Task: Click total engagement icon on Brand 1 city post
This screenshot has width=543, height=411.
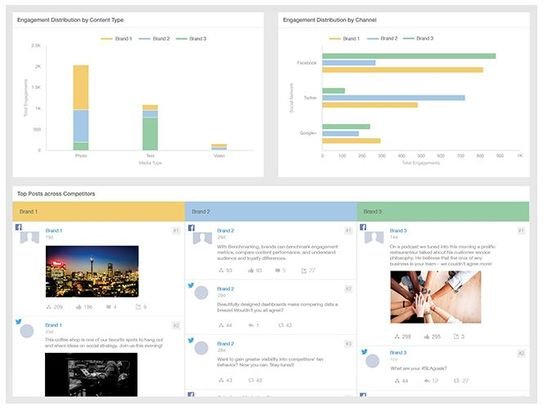Action: click(49, 307)
